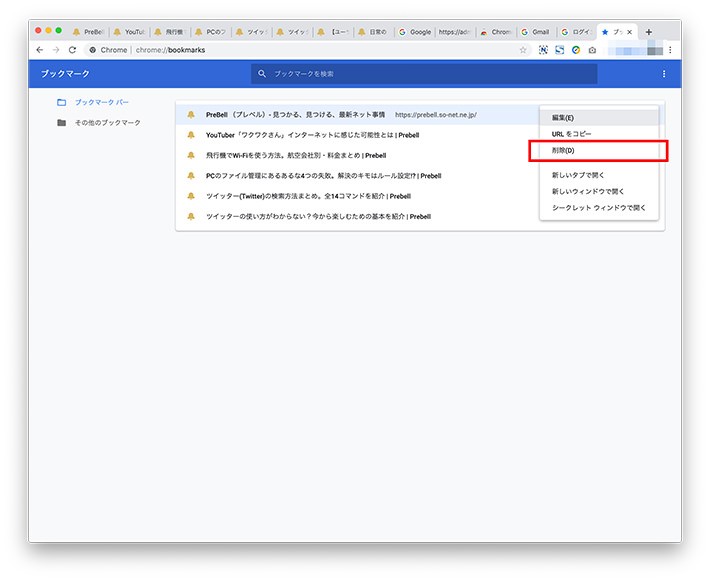Click the back navigation arrow
Viewport: 710px width, 580px height.
40,49
